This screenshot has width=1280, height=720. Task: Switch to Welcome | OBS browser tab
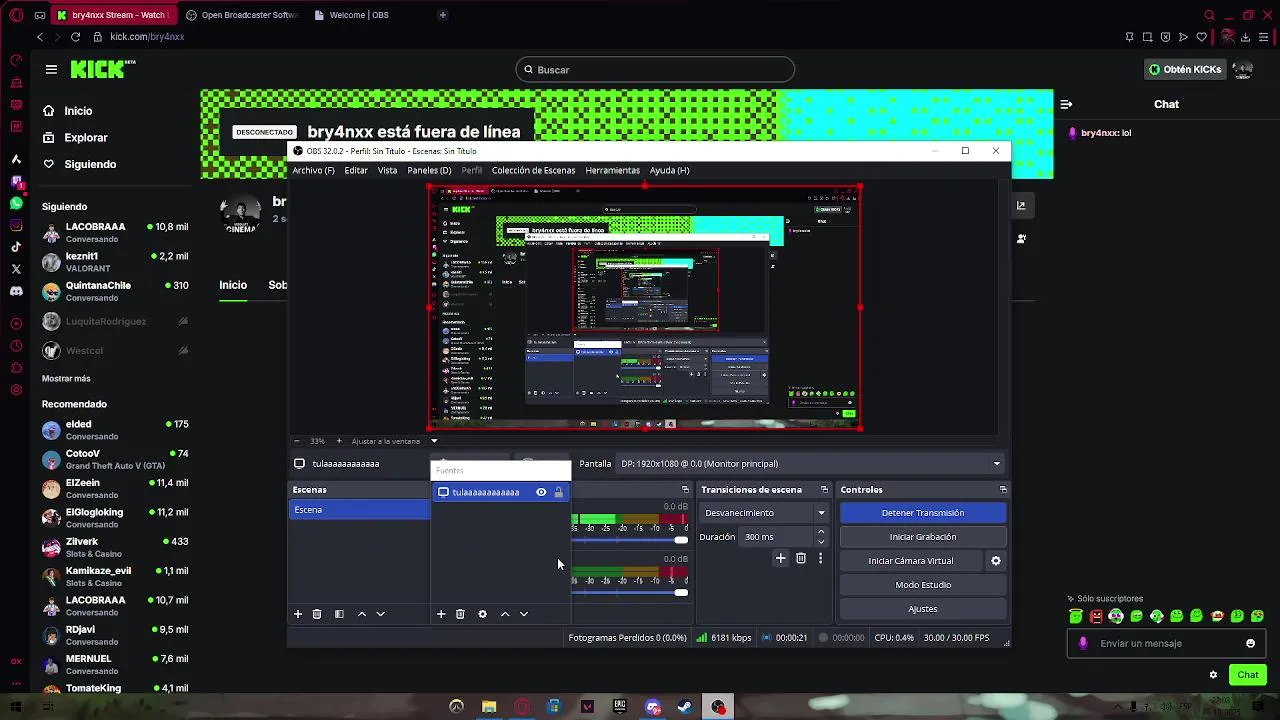pyautogui.click(x=360, y=15)
